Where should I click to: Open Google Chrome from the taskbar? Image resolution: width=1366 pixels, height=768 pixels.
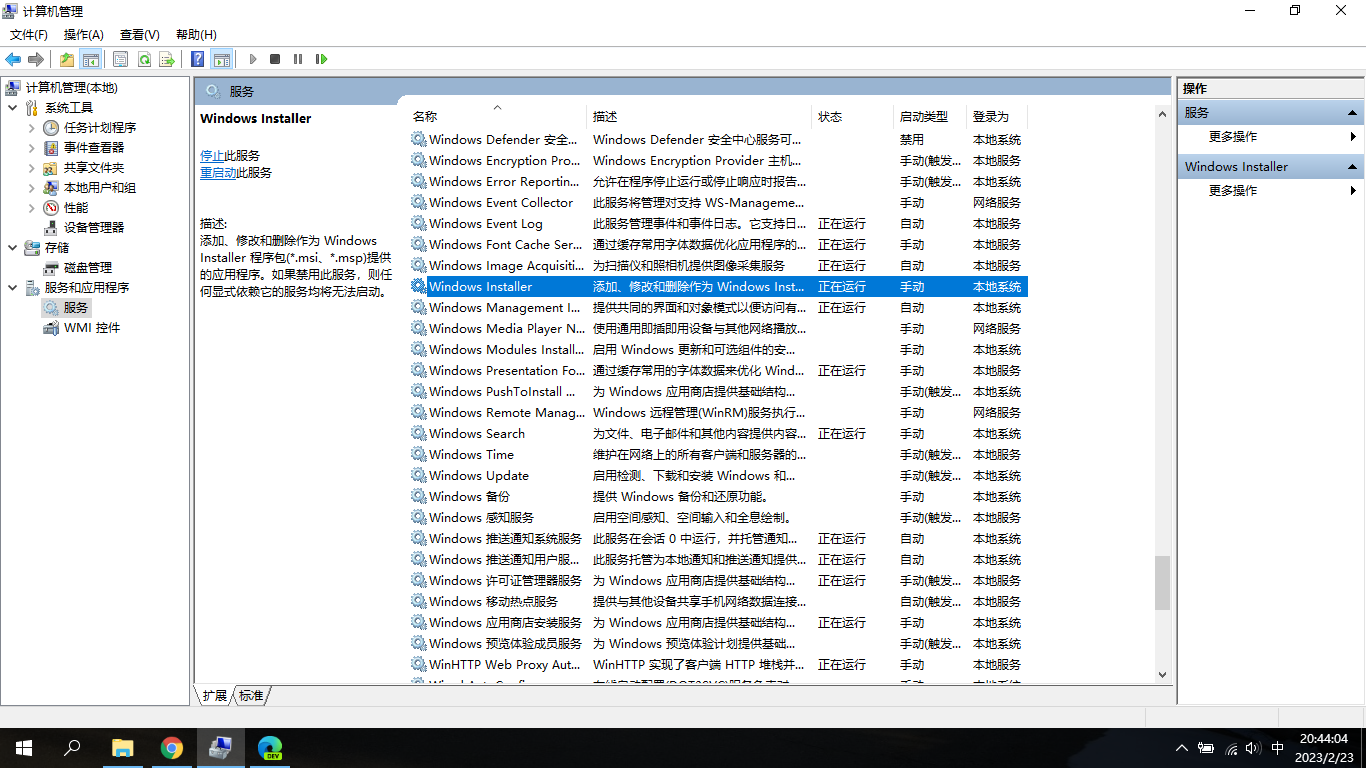pyautogui.click(x=172, y=748)
